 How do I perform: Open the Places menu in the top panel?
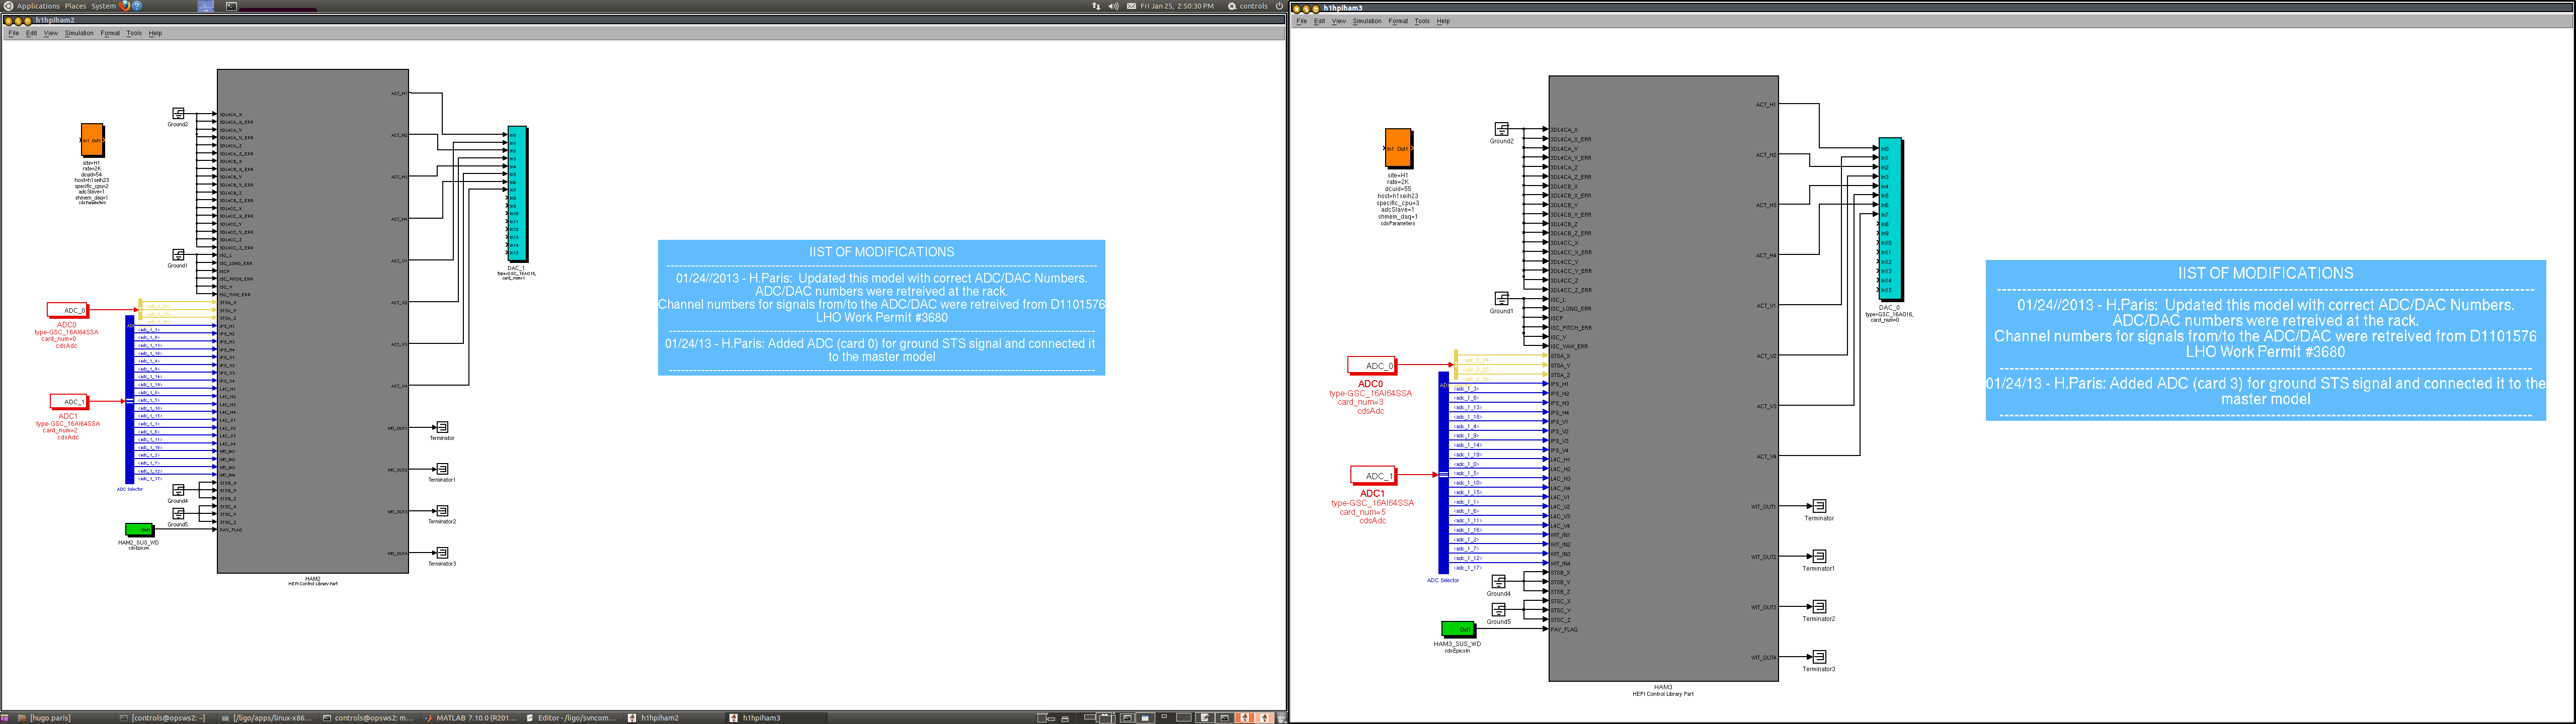[75, 6]
